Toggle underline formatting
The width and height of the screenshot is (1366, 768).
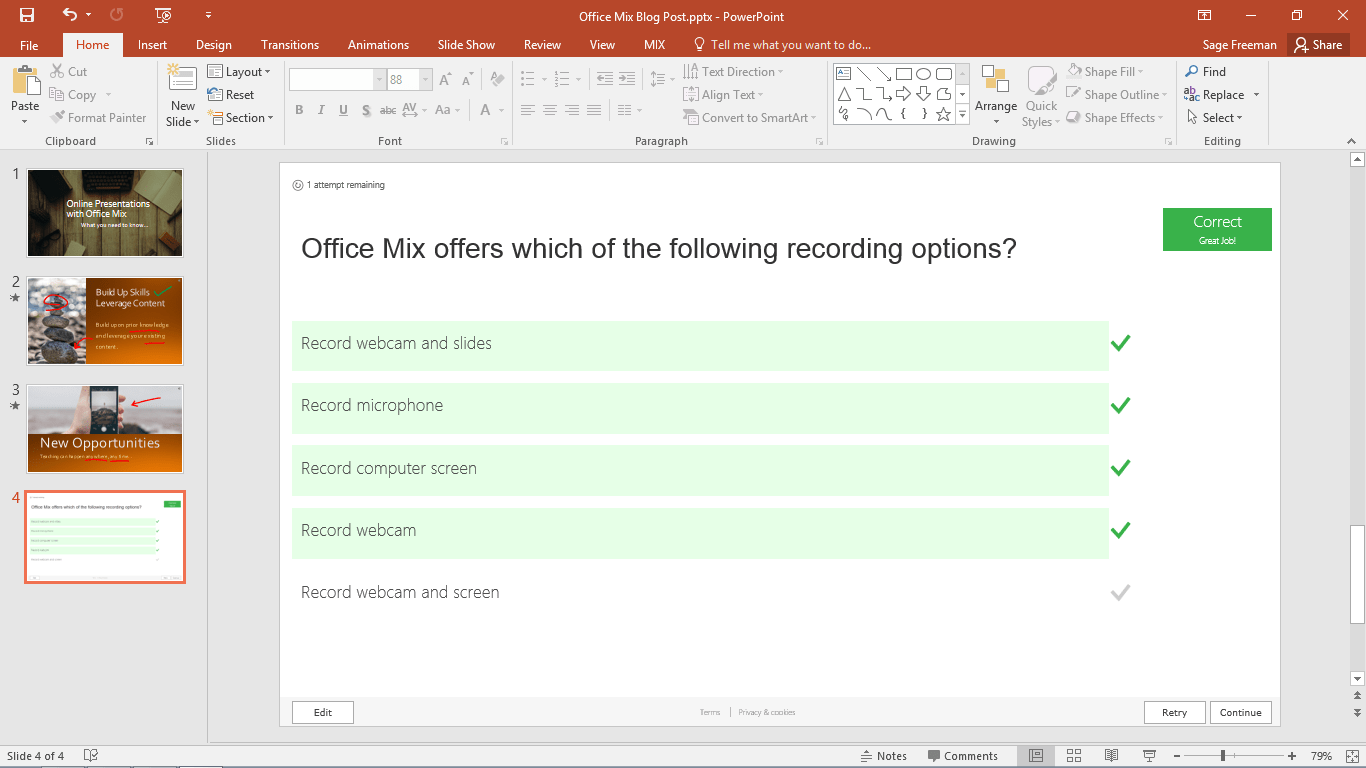(343, 110)
